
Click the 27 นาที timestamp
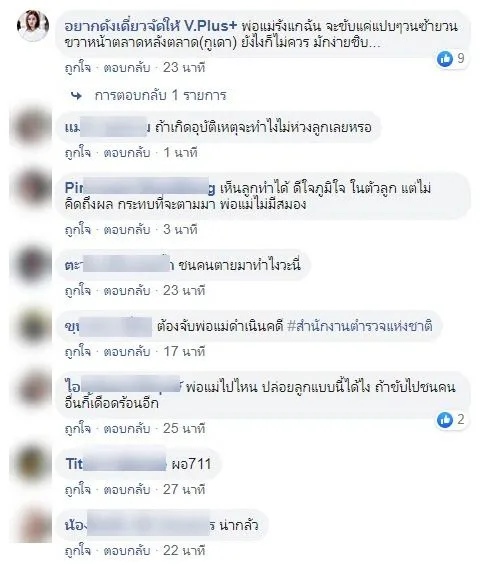184,490
